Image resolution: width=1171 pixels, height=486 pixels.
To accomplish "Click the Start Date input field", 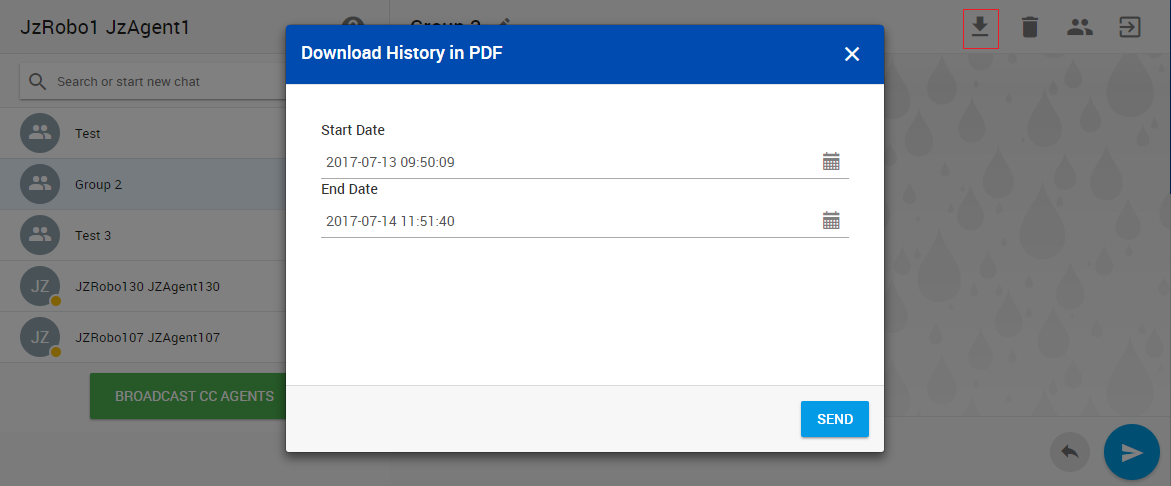I will click(x=565, y=162).
